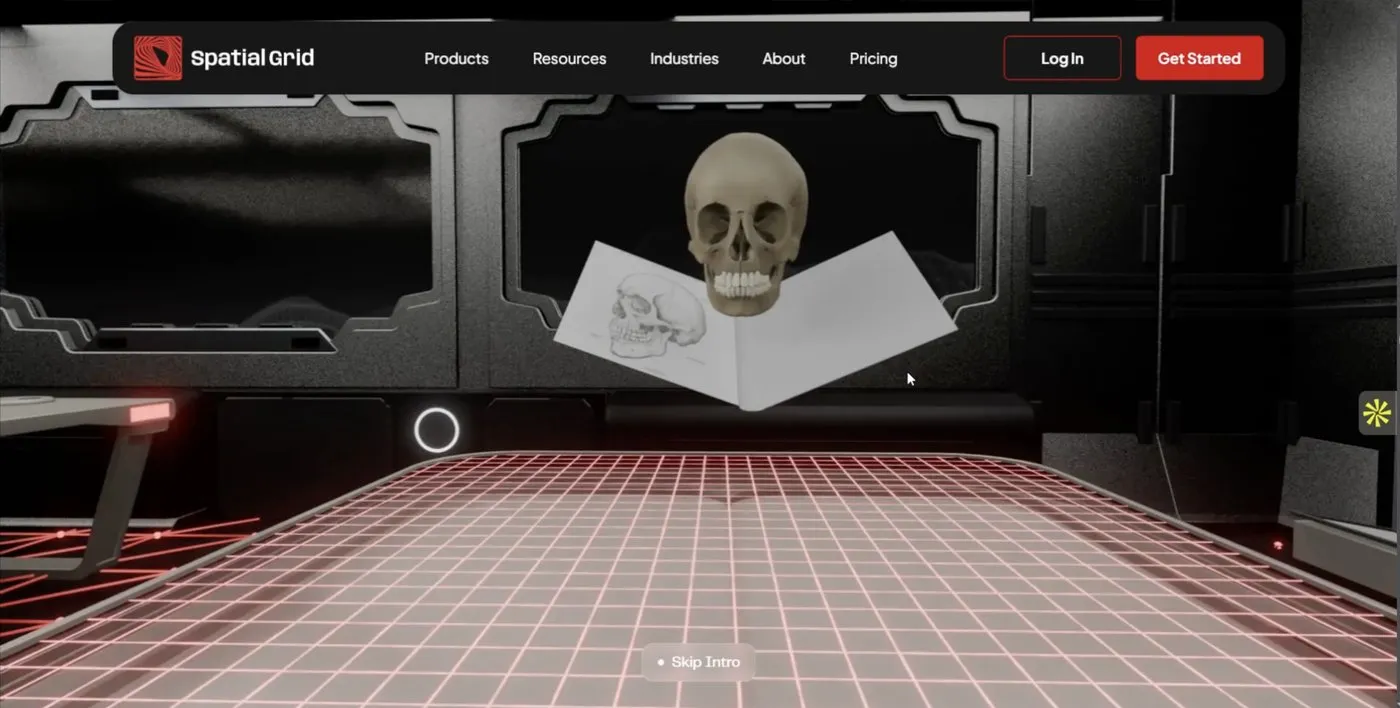
Task: Click the Spatial Grid red logo icon
Action: pos(158,58)
